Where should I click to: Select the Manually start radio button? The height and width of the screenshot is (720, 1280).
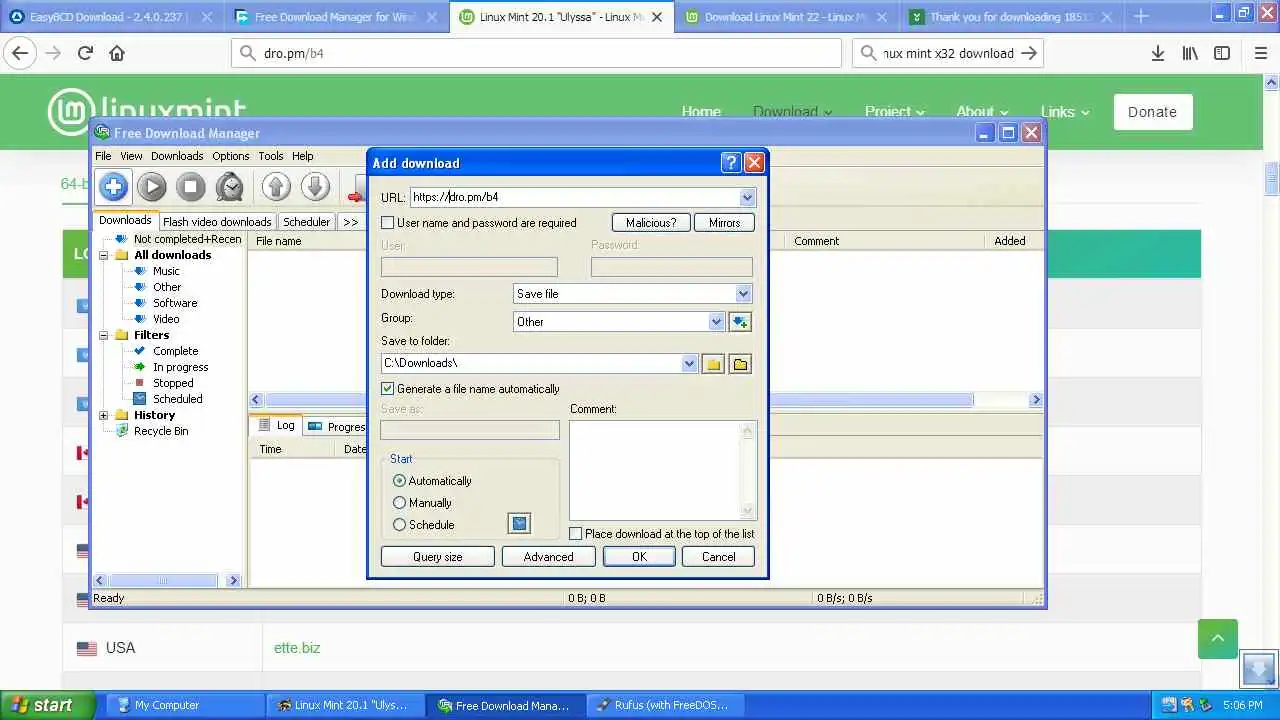pyautogui.click(x=400, y=503)
